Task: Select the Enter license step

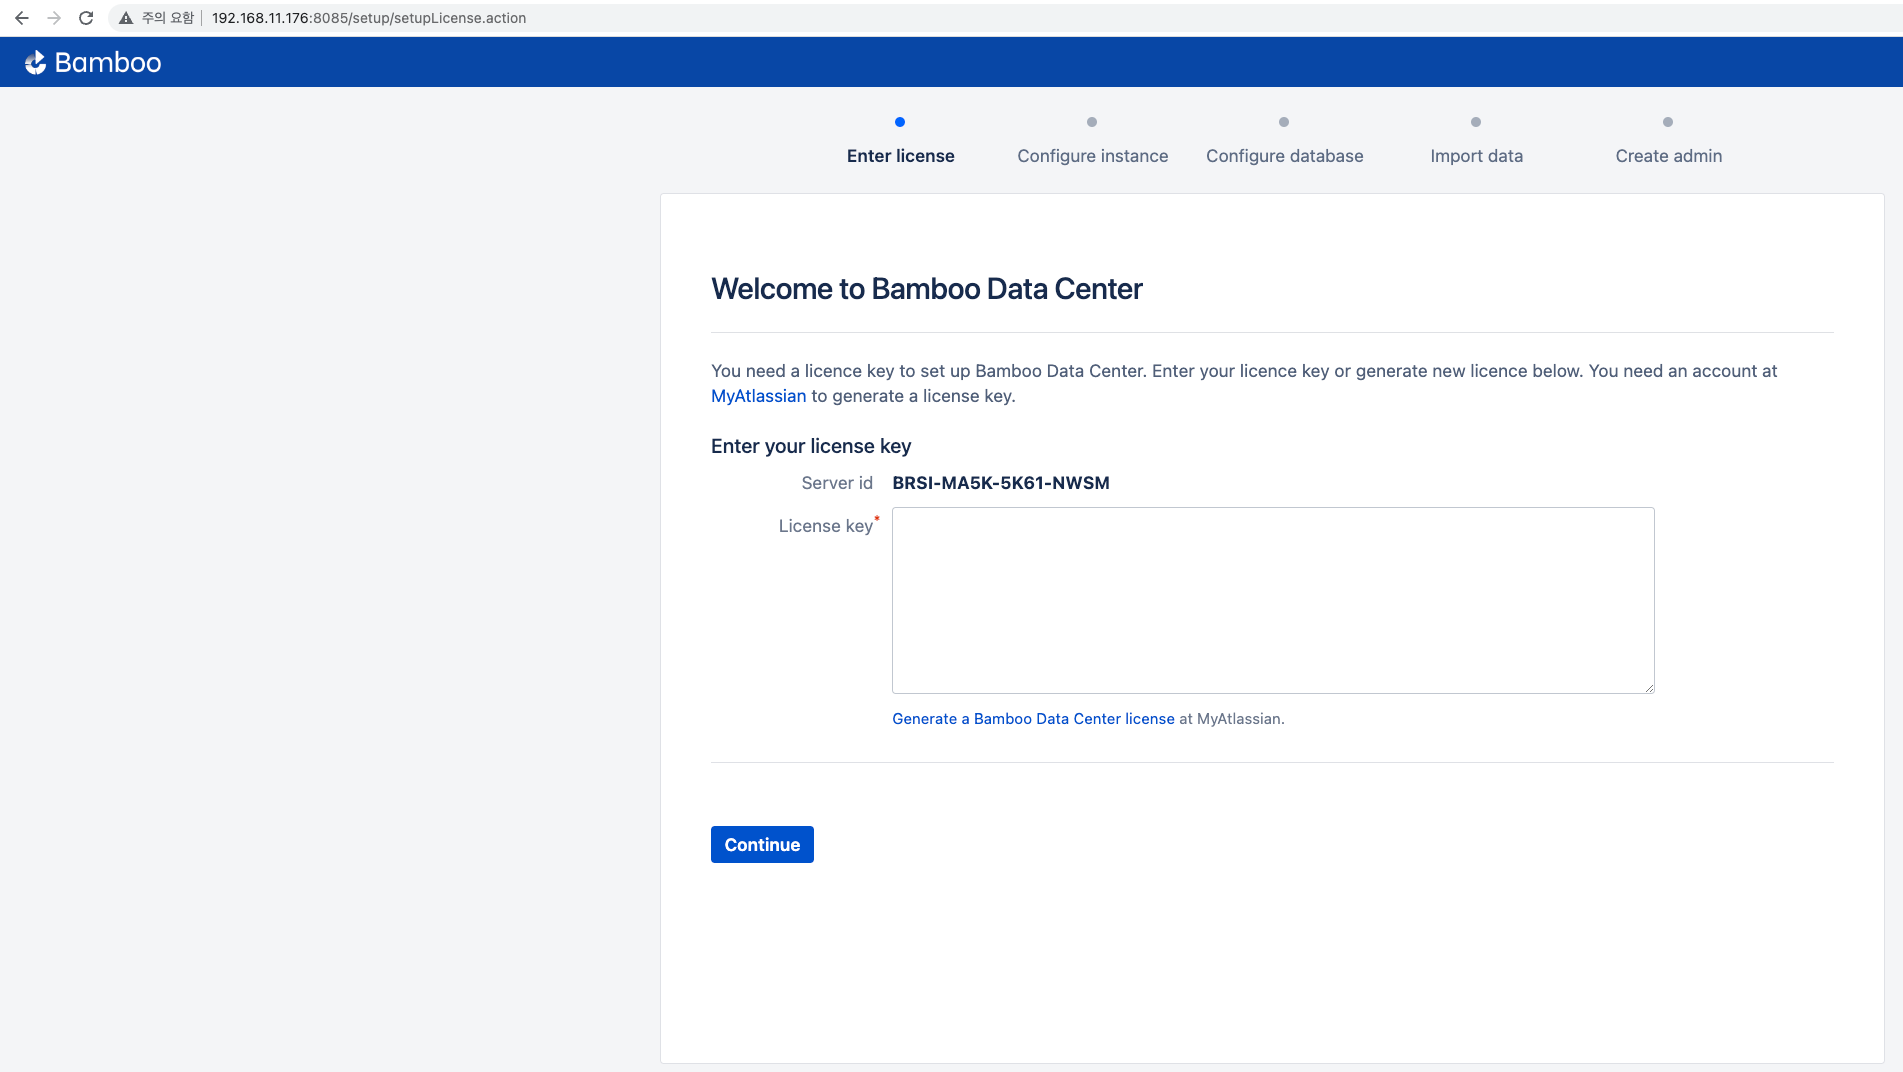Action: [900, 156]
